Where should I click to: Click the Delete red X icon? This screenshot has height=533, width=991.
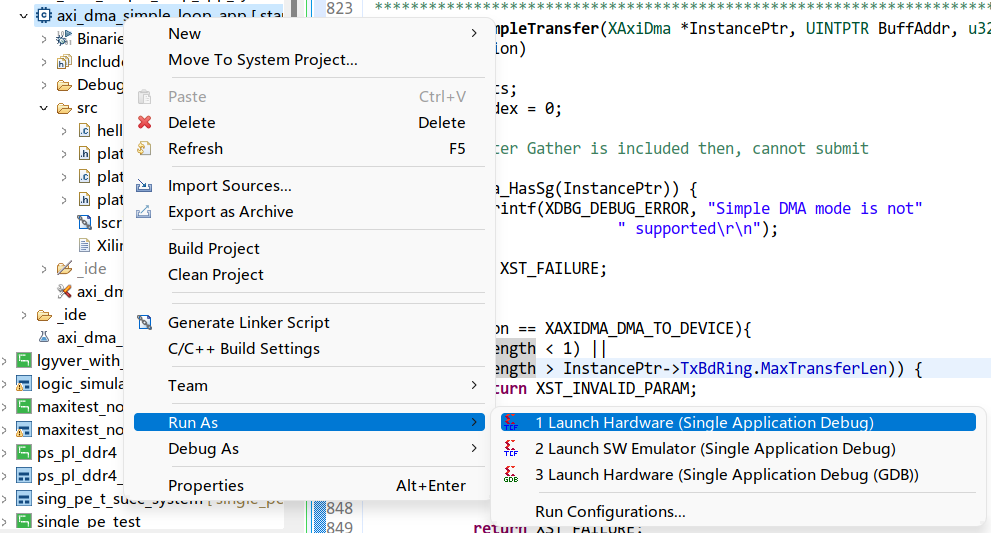tap(145, 122)
